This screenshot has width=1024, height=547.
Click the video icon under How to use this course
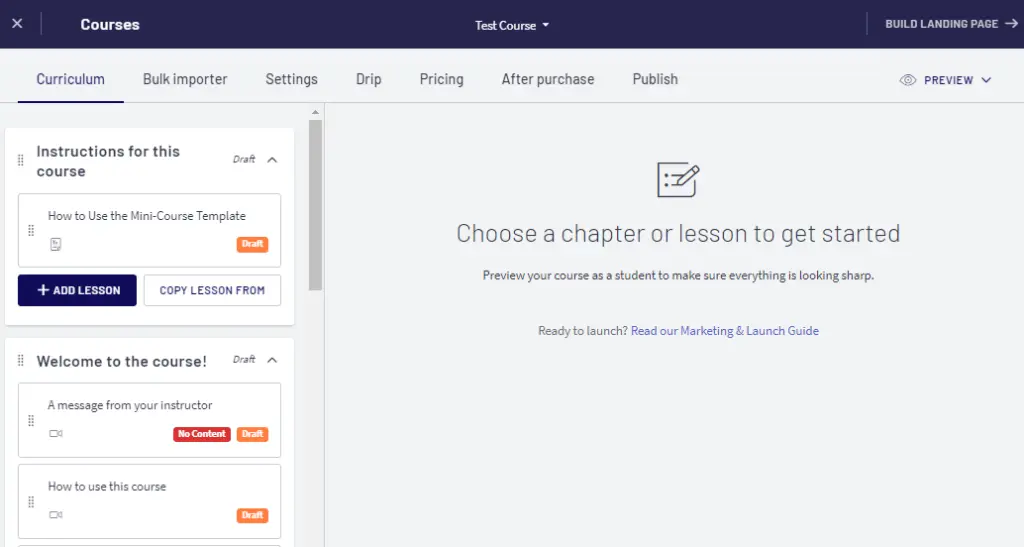(x=56, y=515)
